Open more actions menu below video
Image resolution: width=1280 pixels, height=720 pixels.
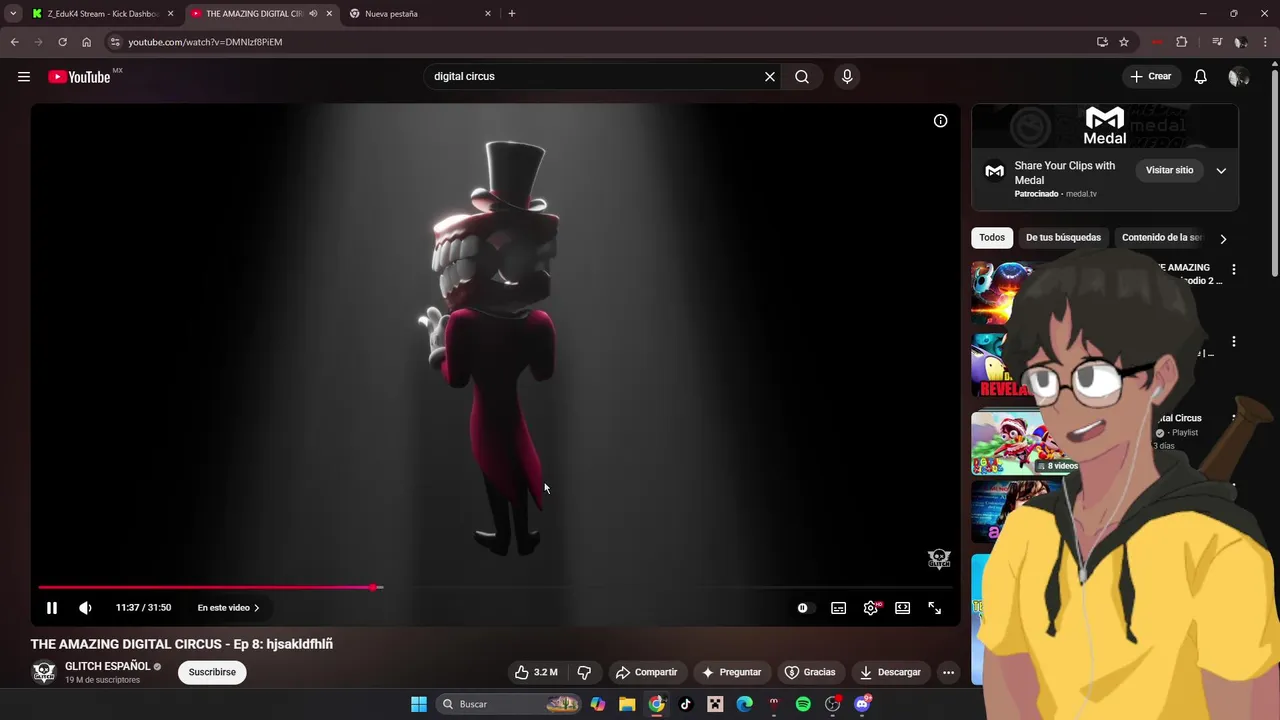pyautogui.click(x=948, y=672)
